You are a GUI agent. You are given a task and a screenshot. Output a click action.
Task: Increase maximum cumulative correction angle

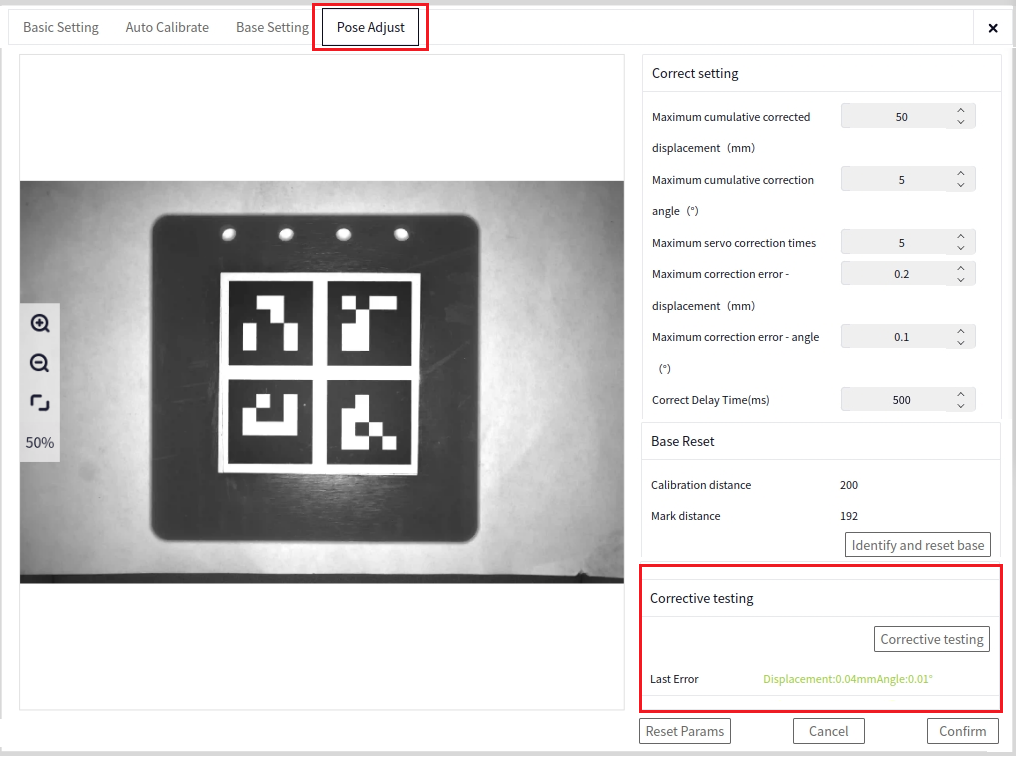pos(961,174)
